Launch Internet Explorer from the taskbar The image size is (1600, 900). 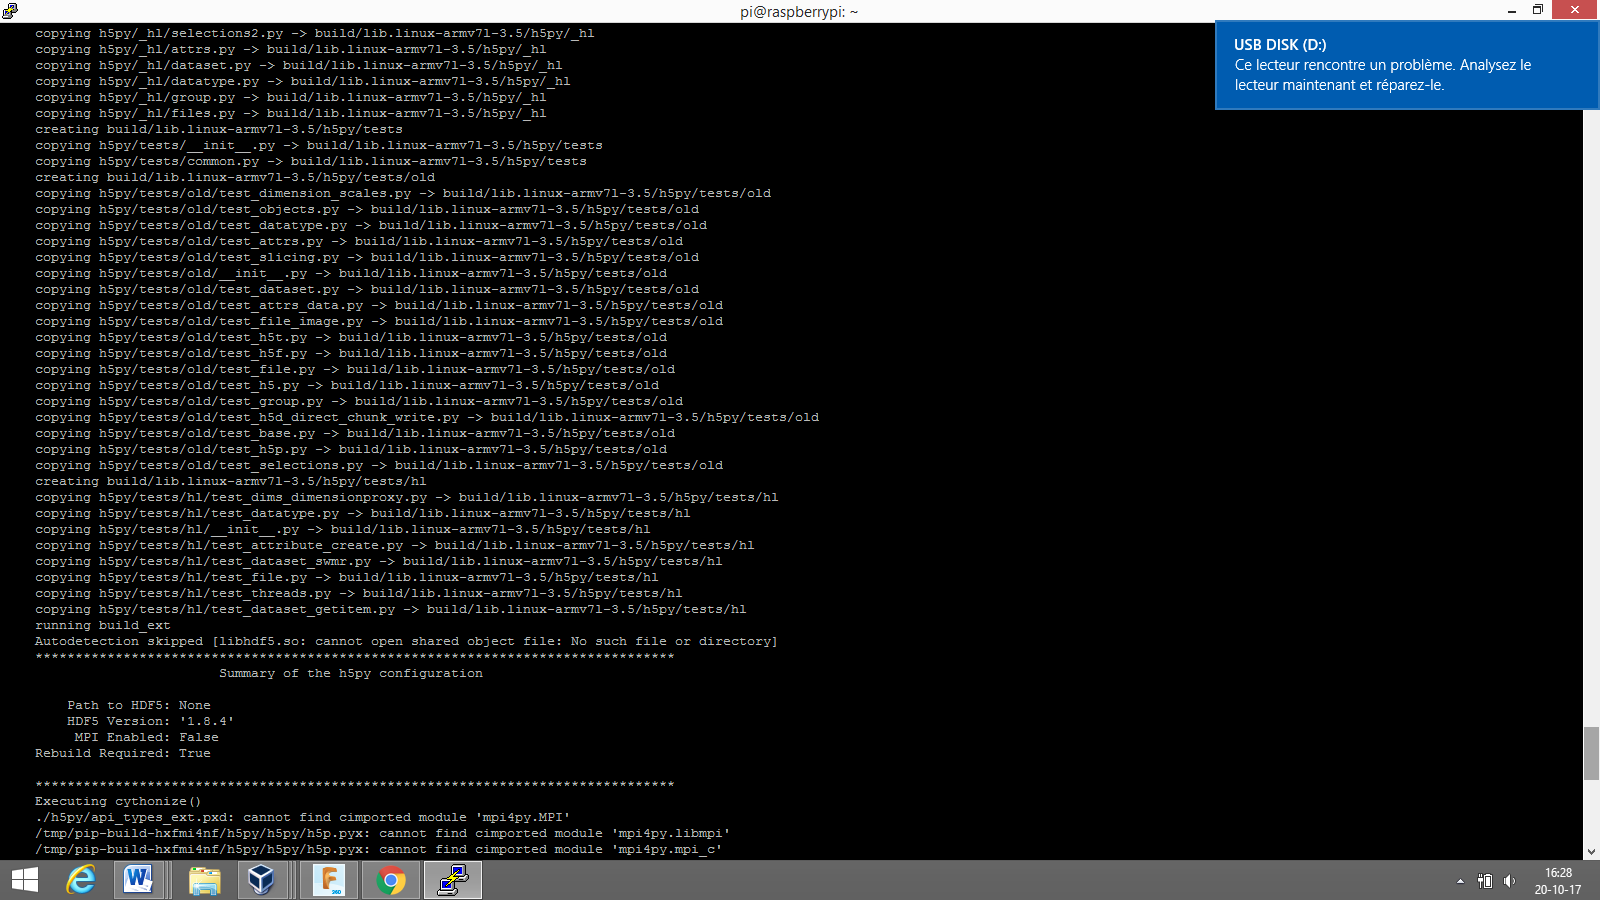tap(81, 880)
